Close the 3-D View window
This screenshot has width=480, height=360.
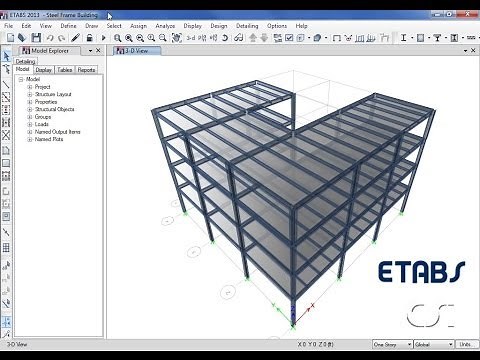[473, 50]
